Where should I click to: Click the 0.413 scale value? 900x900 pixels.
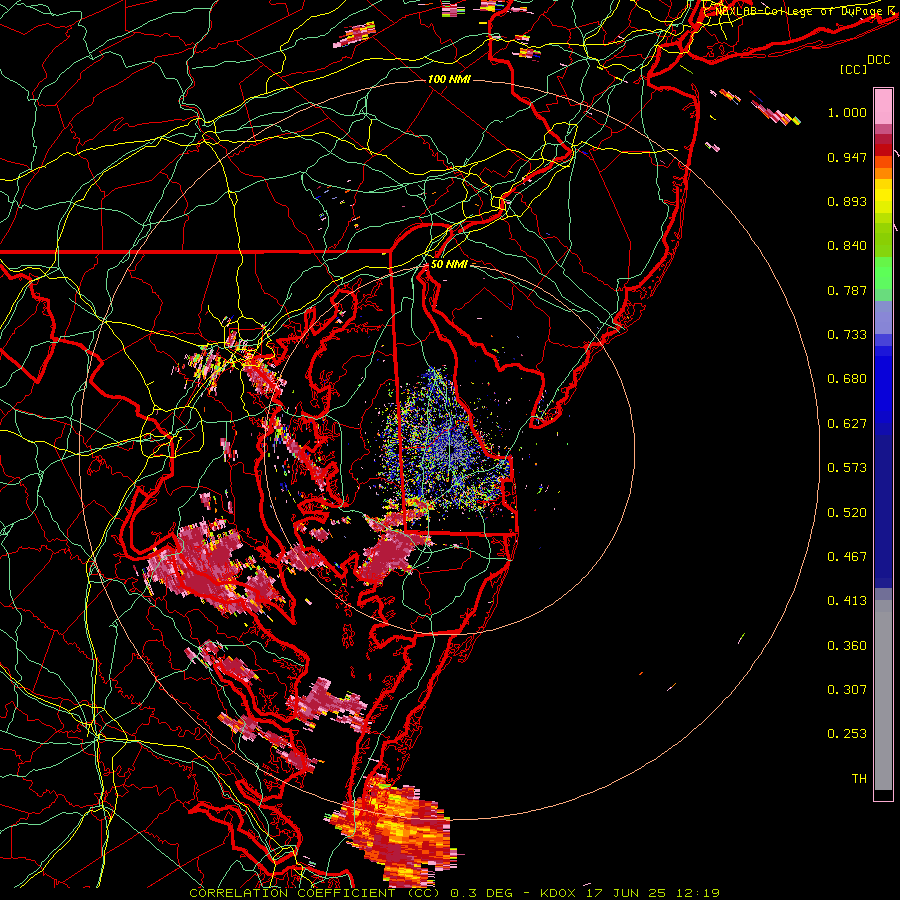click(847, 601)
